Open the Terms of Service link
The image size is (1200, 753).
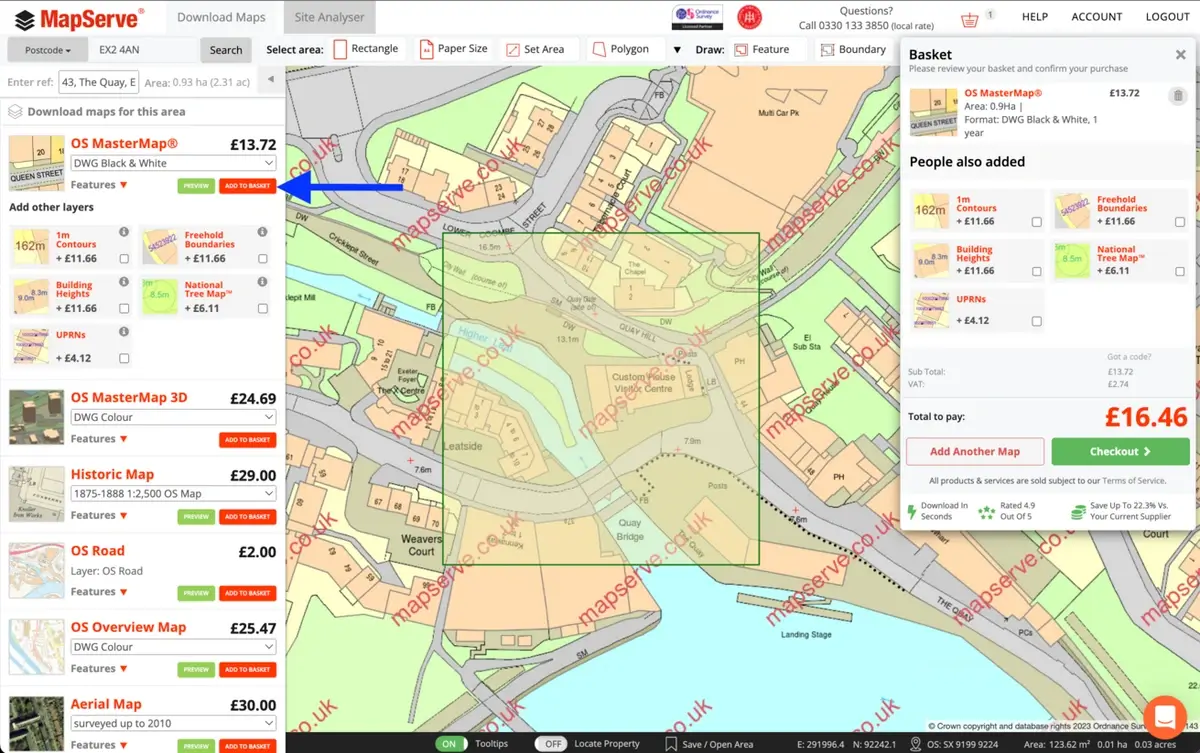1134,481
